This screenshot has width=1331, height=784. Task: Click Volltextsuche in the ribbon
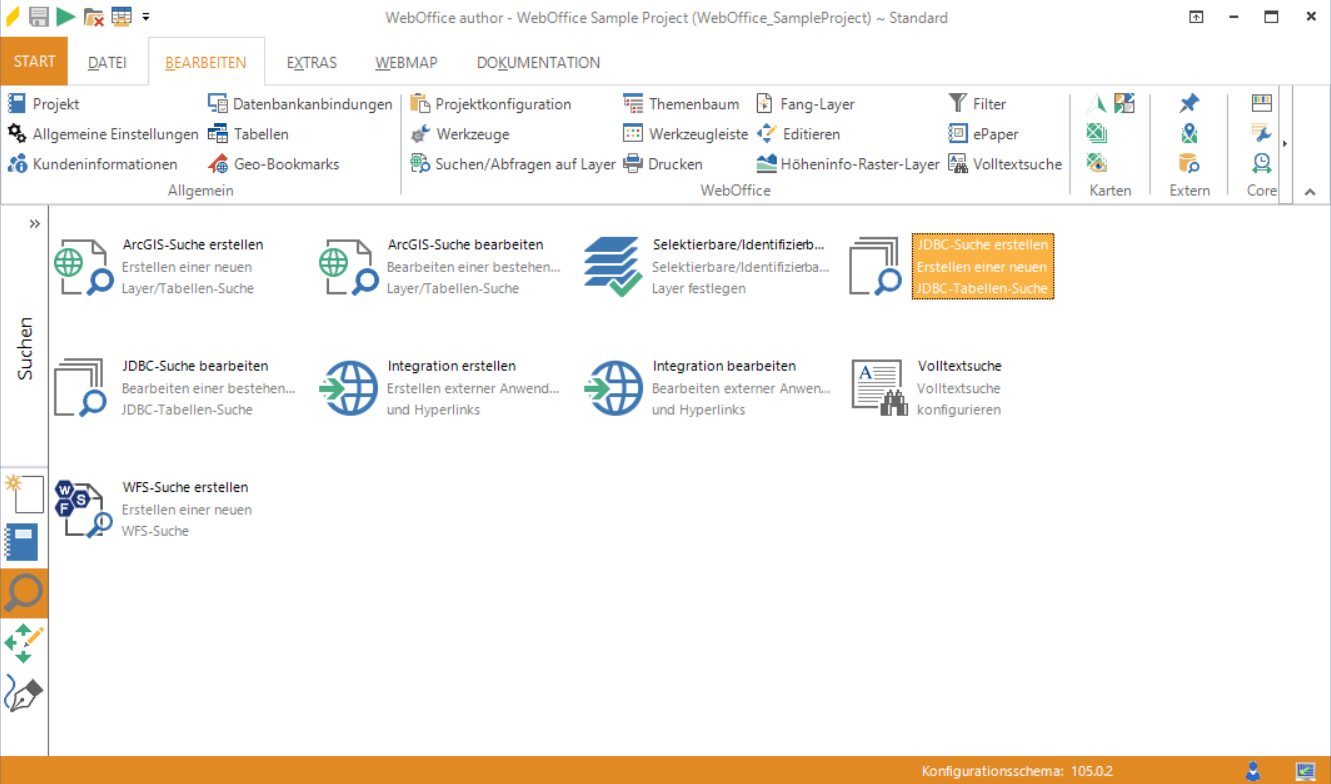[x=1005, y=164]
